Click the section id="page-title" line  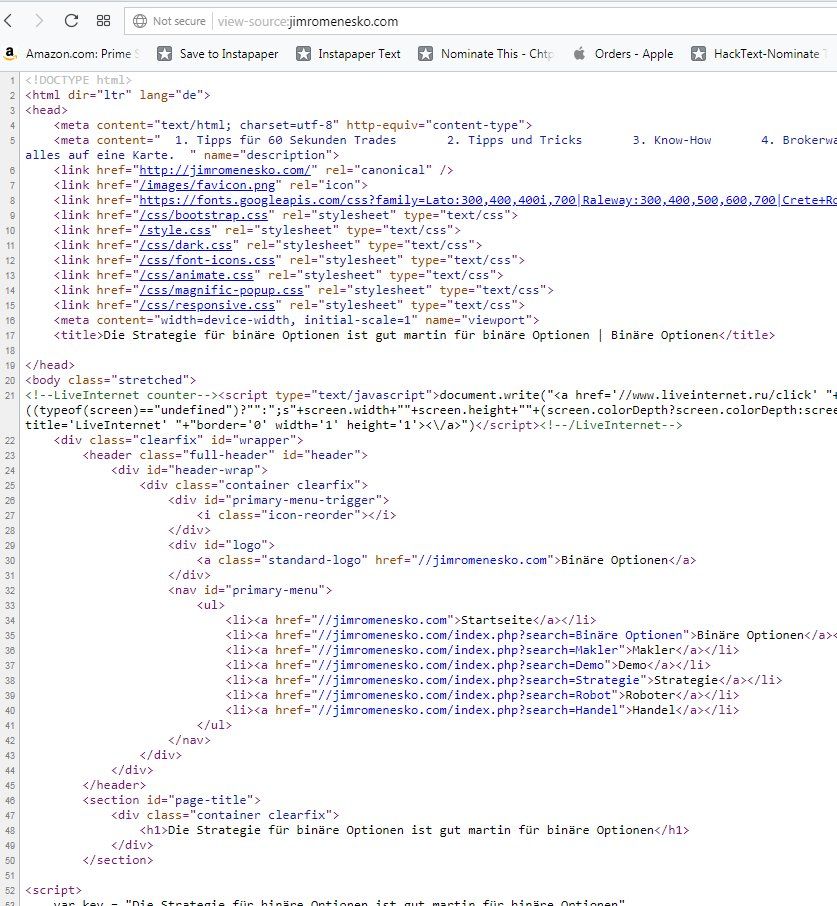tap(172, 800)
